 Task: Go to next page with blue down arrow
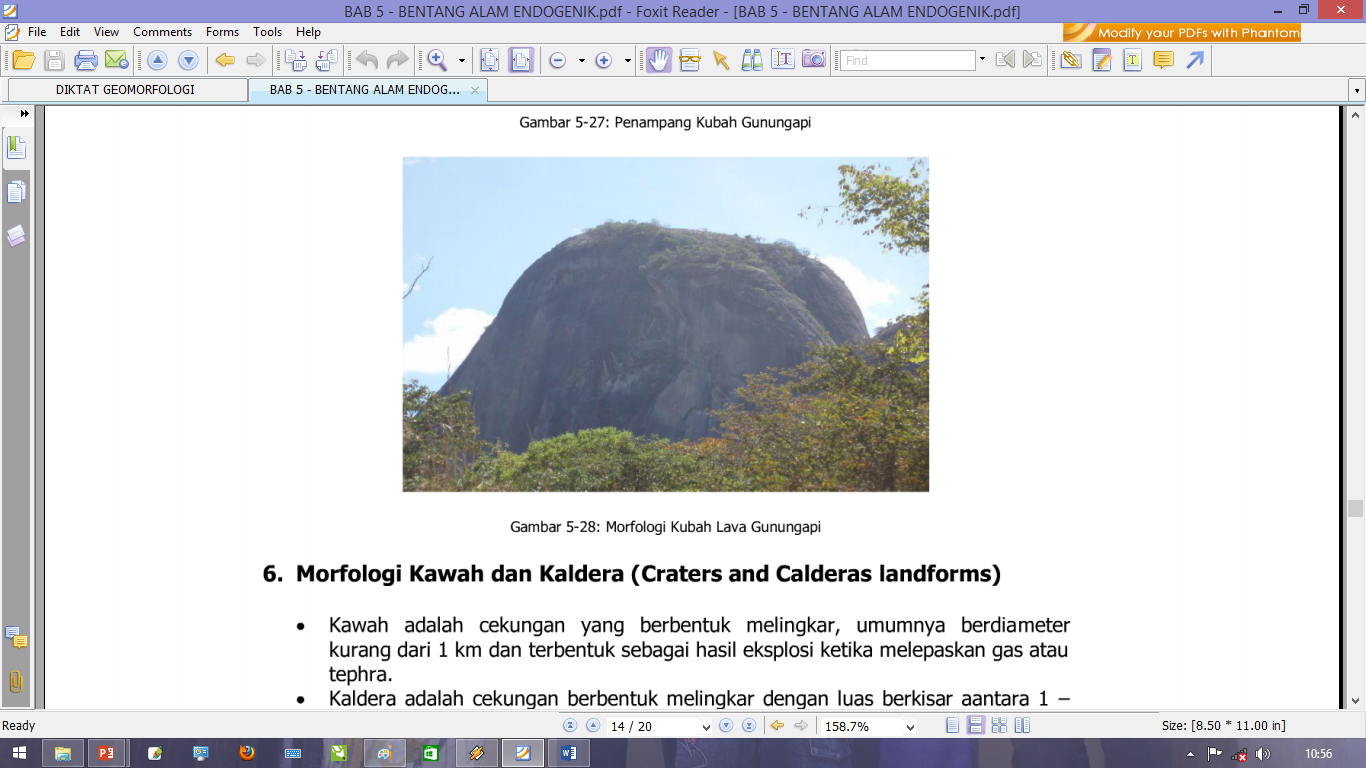[x=188, y=60]
